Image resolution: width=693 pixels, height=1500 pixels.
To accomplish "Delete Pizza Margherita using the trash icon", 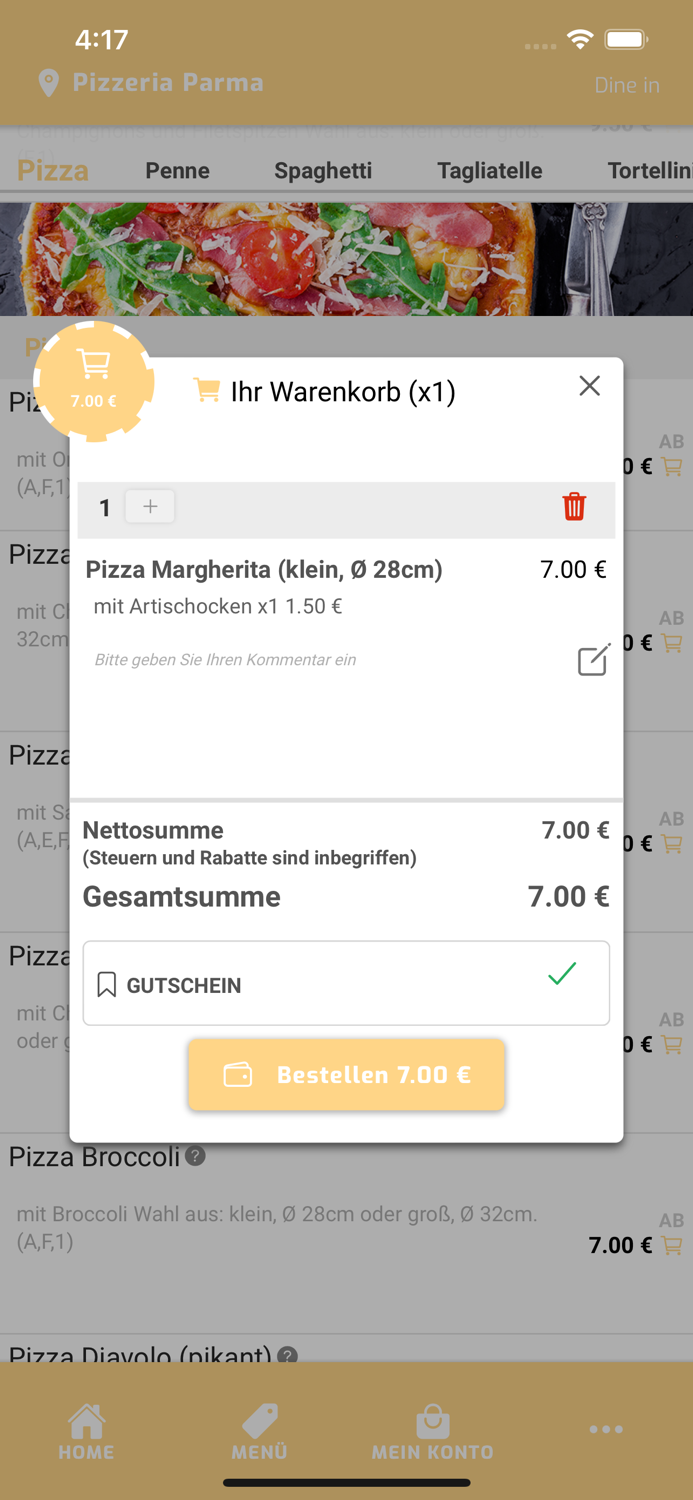I will pos(574,507).
